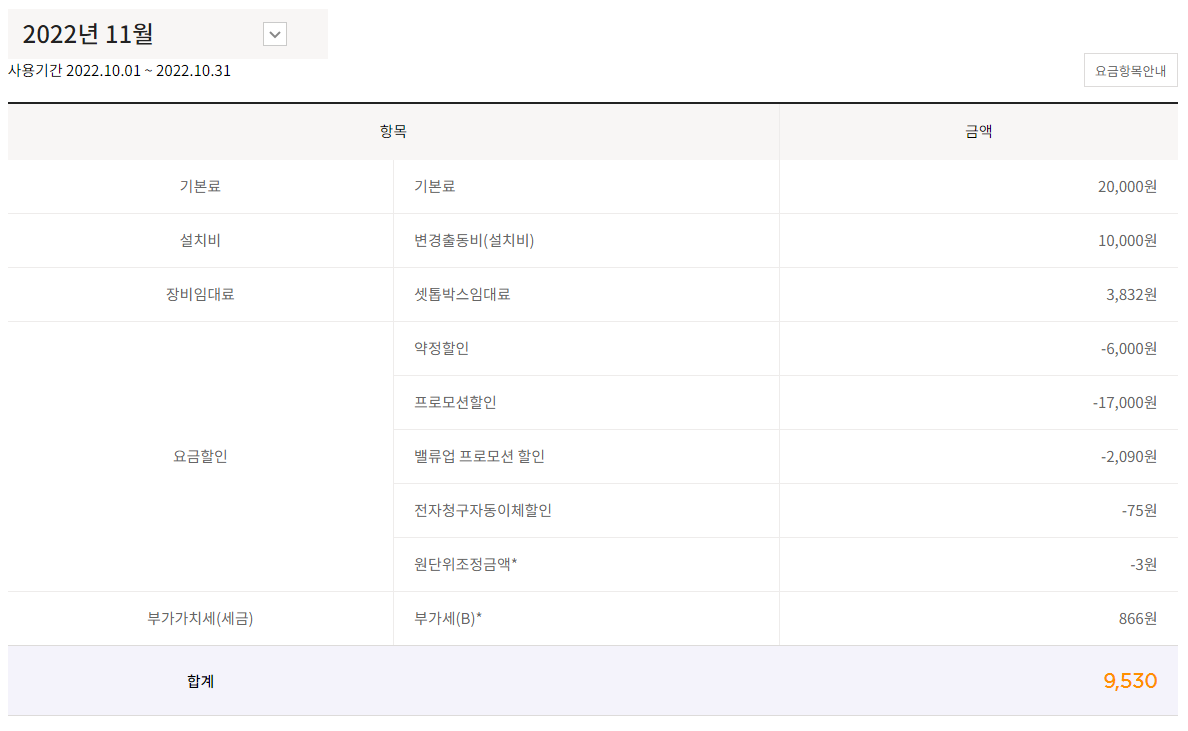Open the billing month dropdown arrow
The width and height of the screenshot is (1188, 731).
coord(275,34)
